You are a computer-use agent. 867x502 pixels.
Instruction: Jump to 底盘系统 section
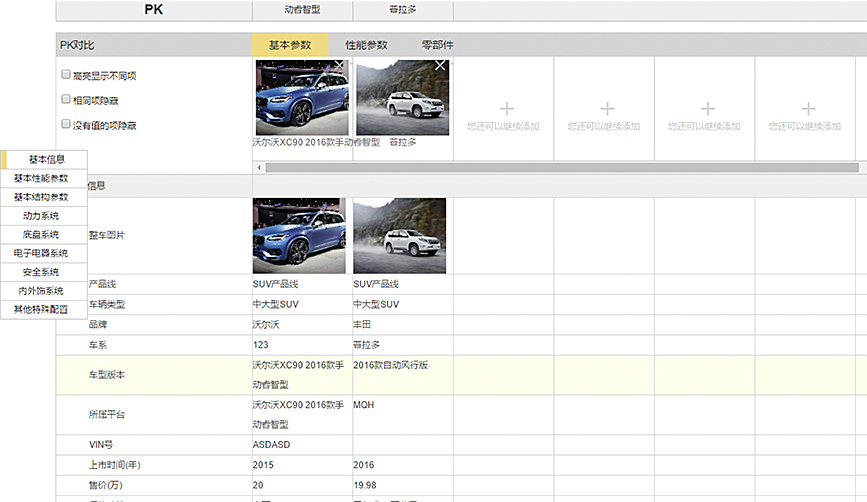(x=44, y=234)
